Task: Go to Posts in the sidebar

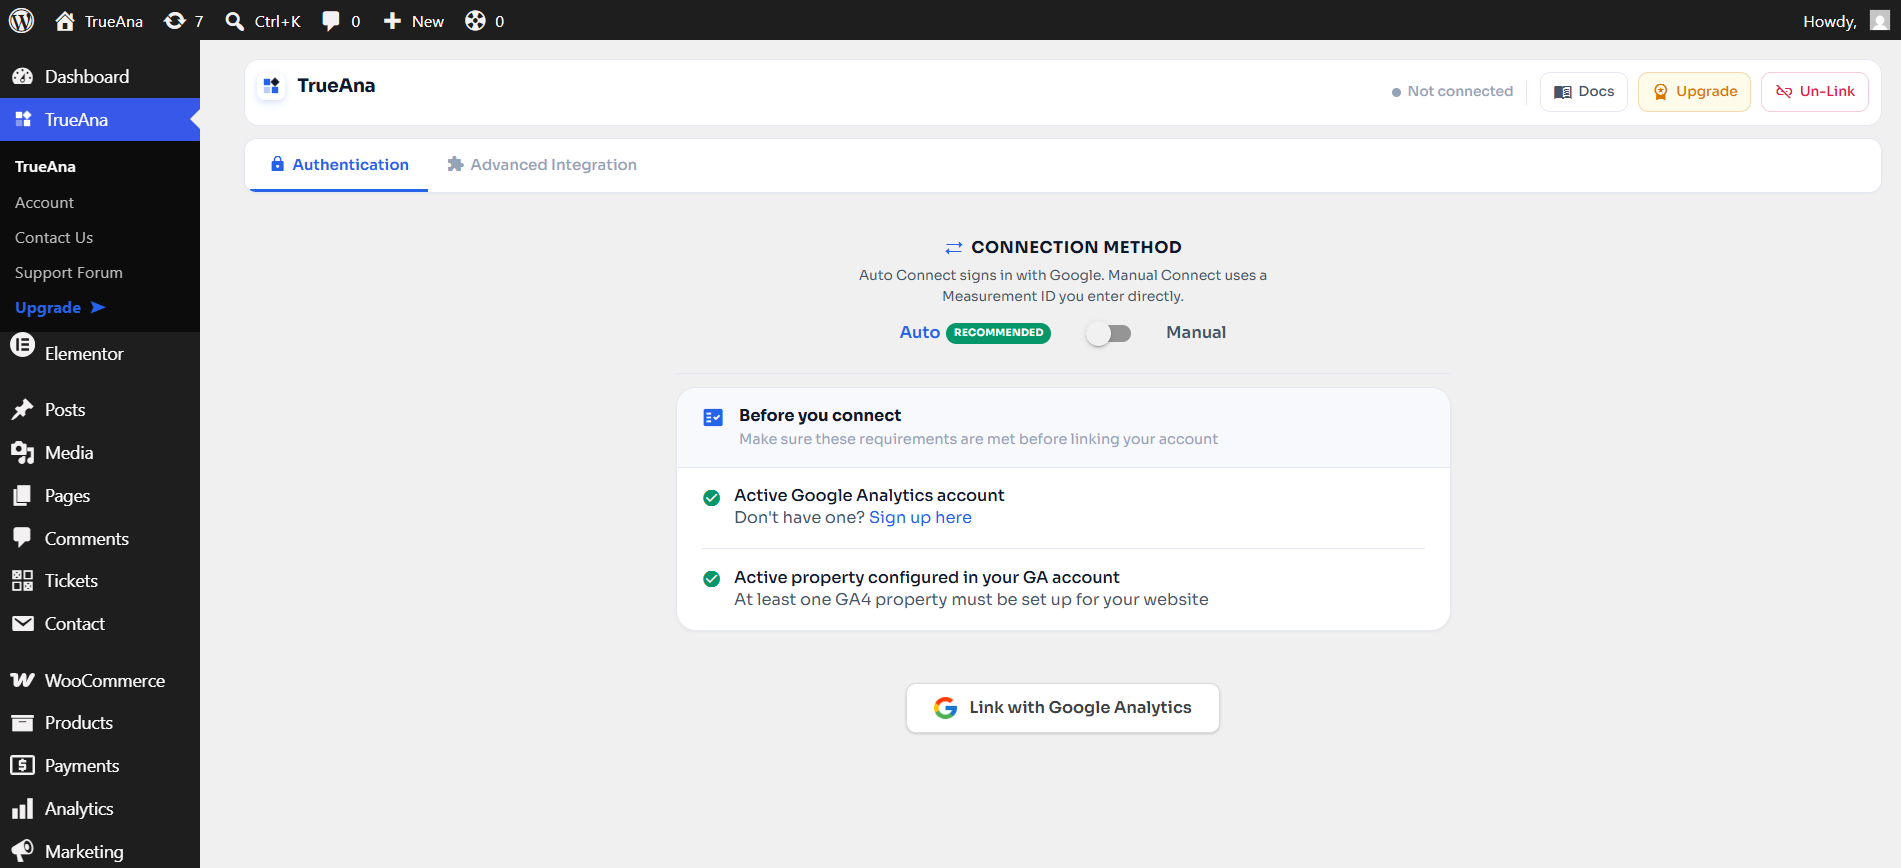Action: tap(100, 410)
